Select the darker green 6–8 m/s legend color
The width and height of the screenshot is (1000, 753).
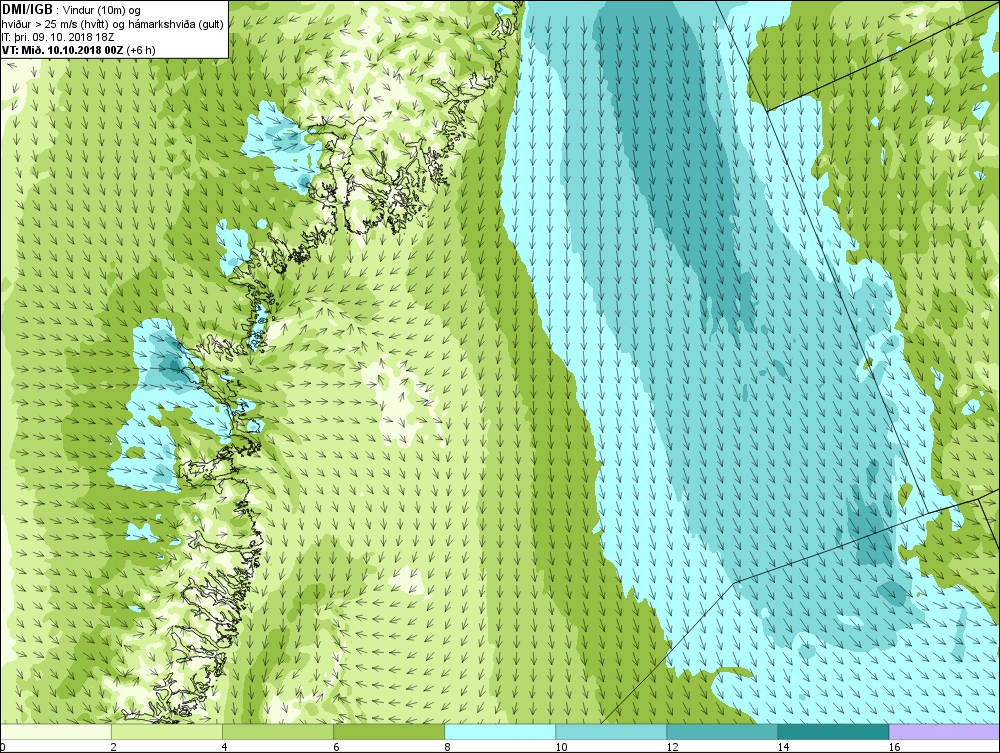pyautogui.click(x=389, y=732)
